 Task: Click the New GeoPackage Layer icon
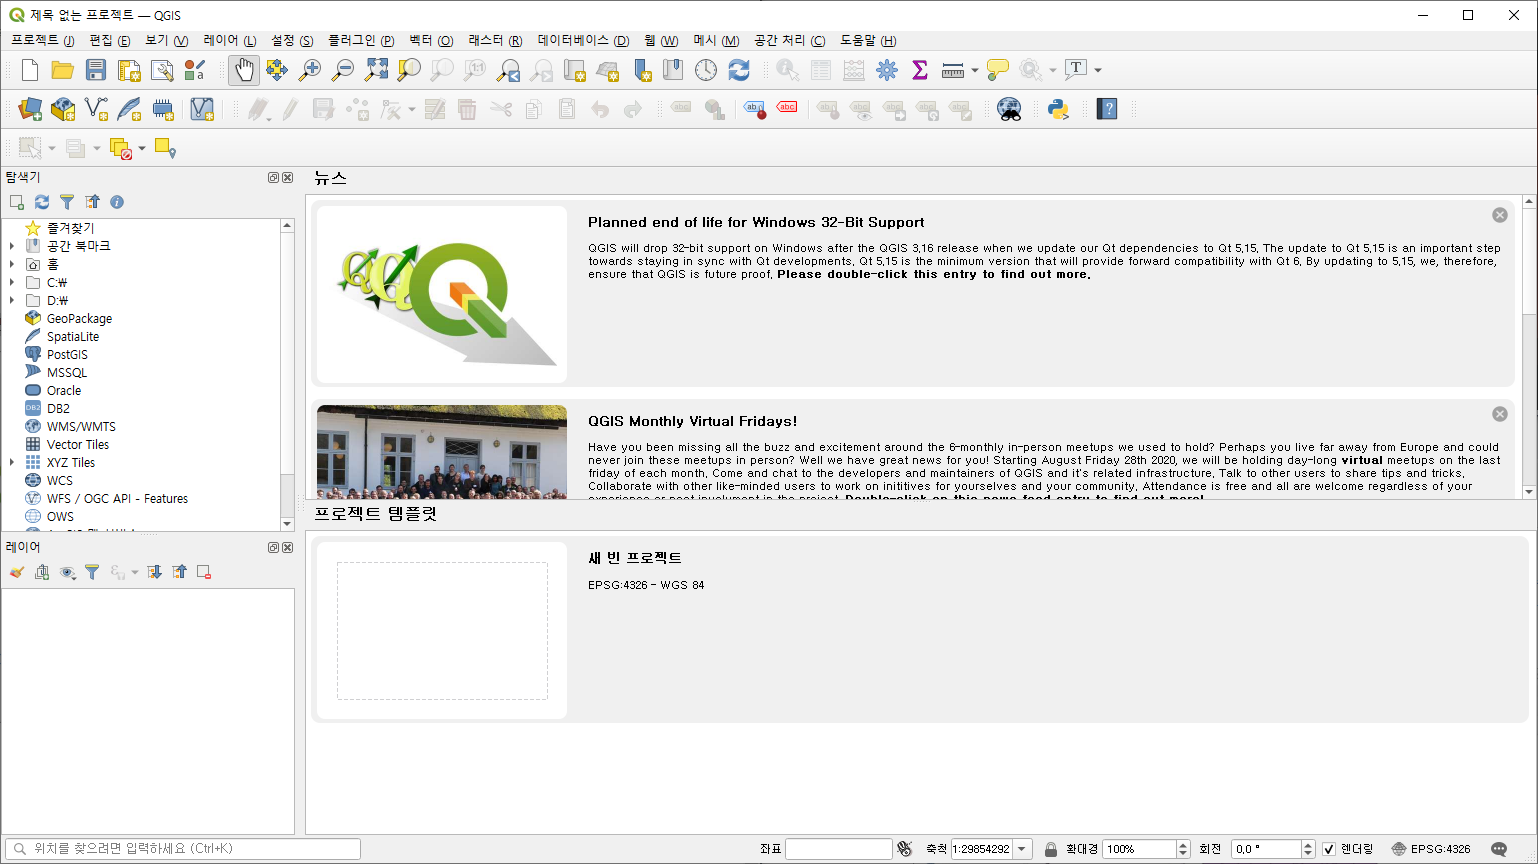(x=63, y=109)
